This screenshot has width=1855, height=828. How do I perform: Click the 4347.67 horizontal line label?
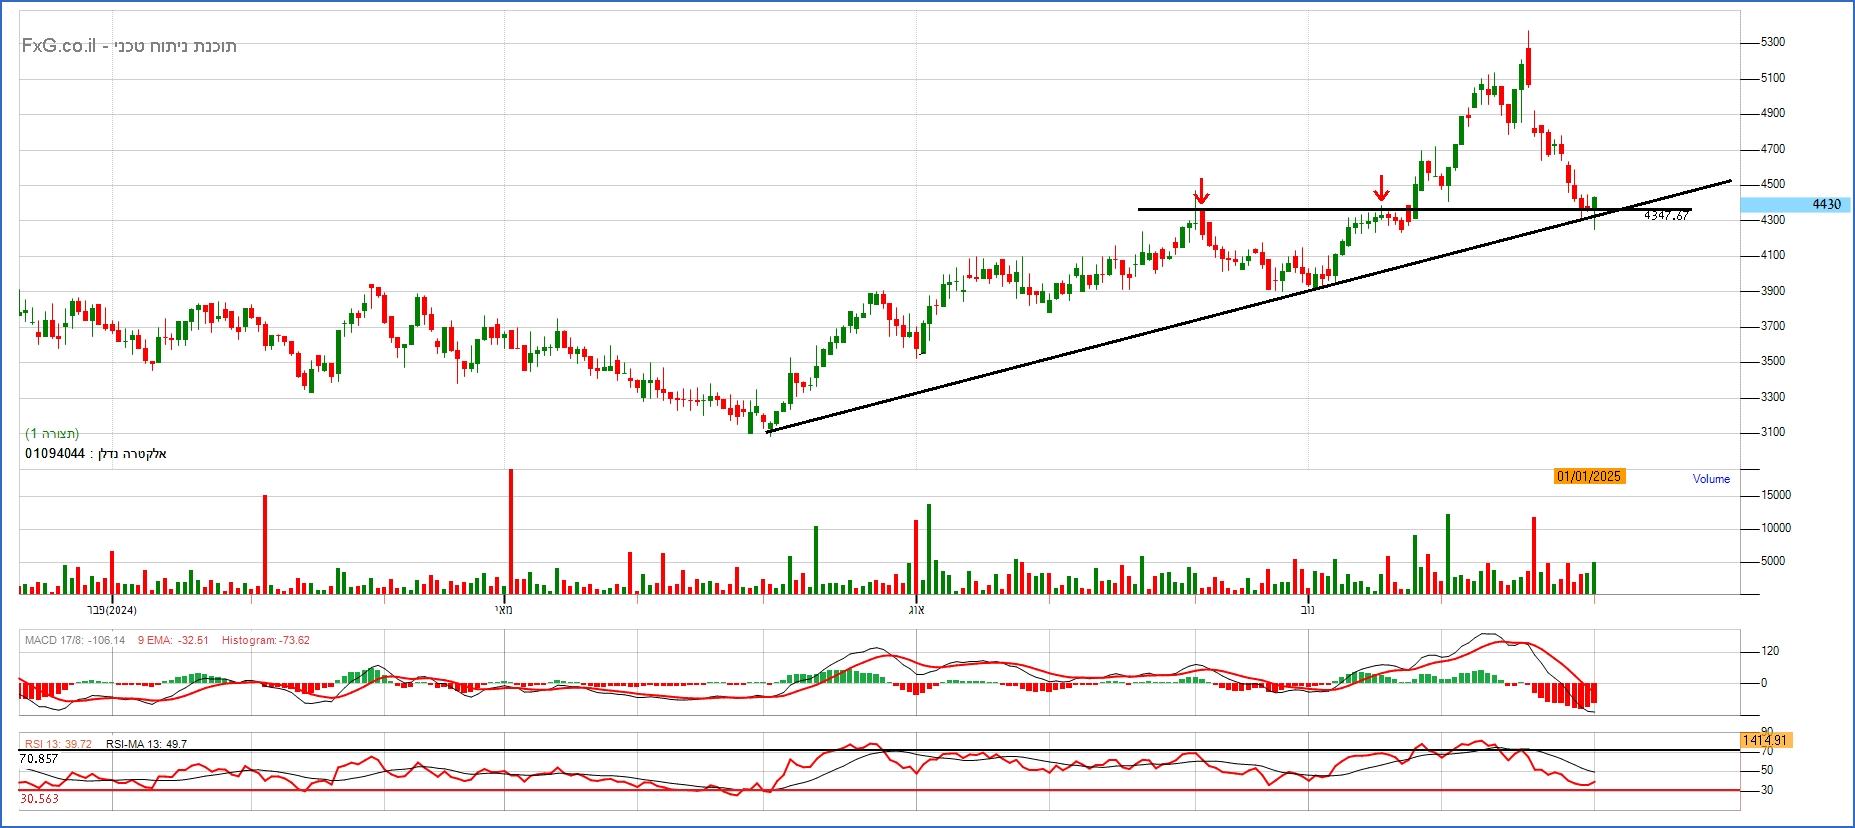click(1666, 215)
